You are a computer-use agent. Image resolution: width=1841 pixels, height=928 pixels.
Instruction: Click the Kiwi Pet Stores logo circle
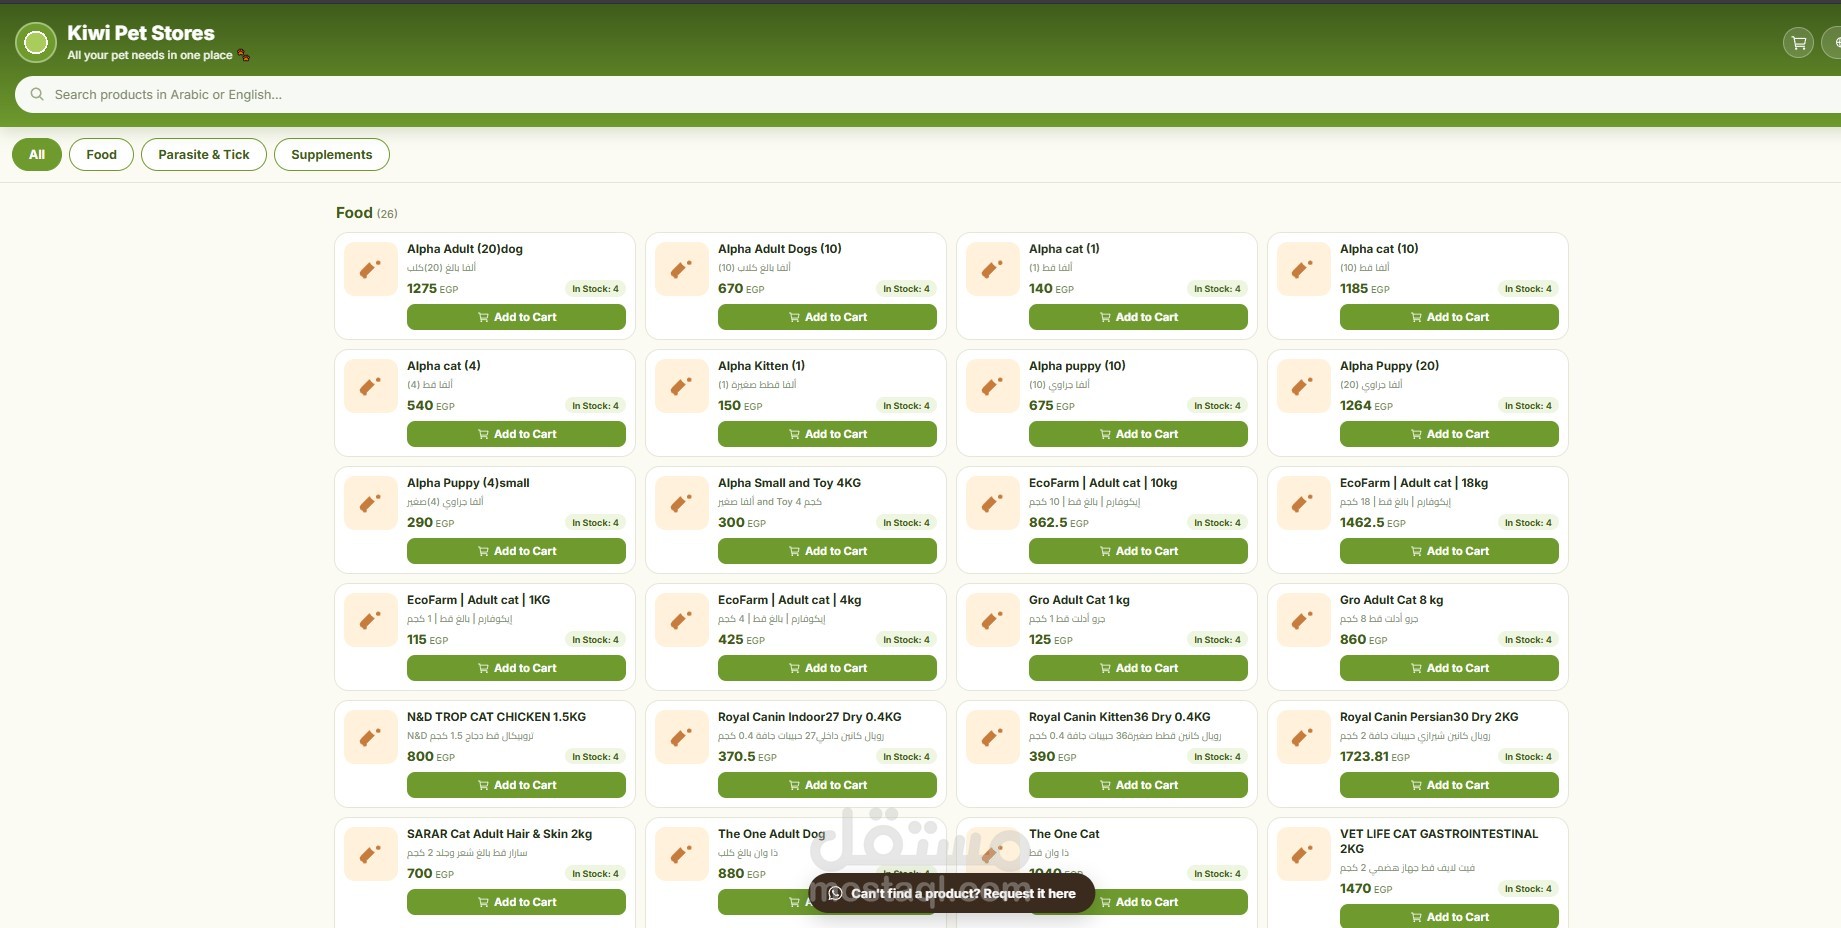click(36, 42)
